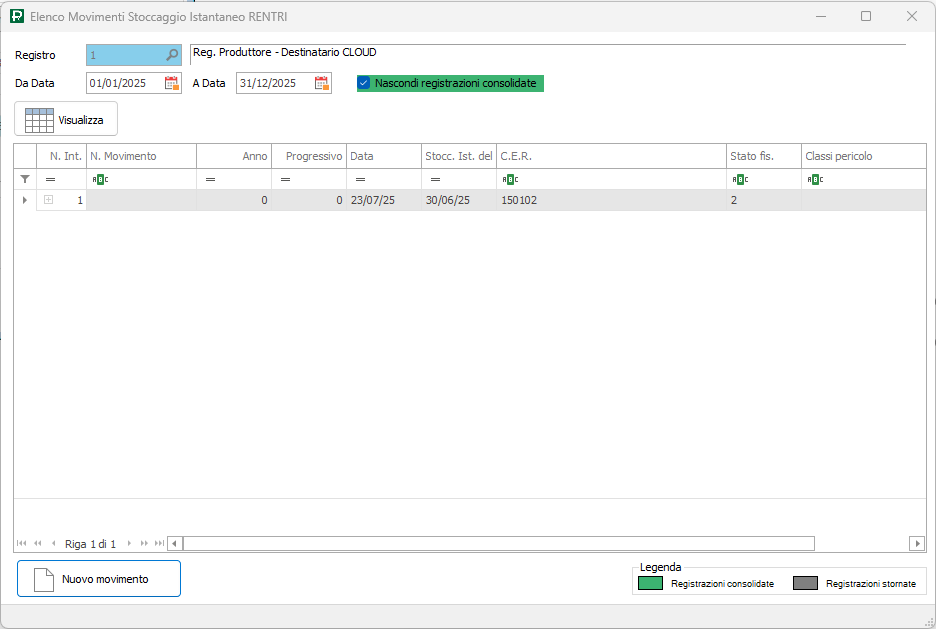Click the Anno column equals filter operator
Viewport: 936px width, 629px height.
[x=210, y=179]
